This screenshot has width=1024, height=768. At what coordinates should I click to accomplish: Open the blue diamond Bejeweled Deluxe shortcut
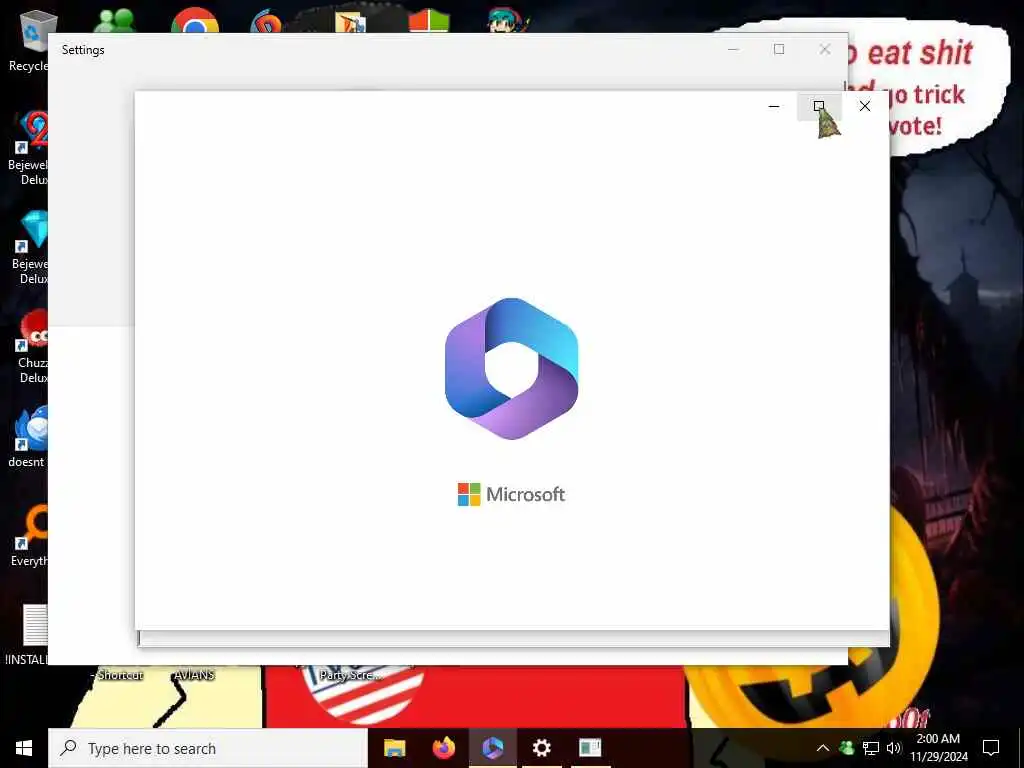[x=29, y=248]
